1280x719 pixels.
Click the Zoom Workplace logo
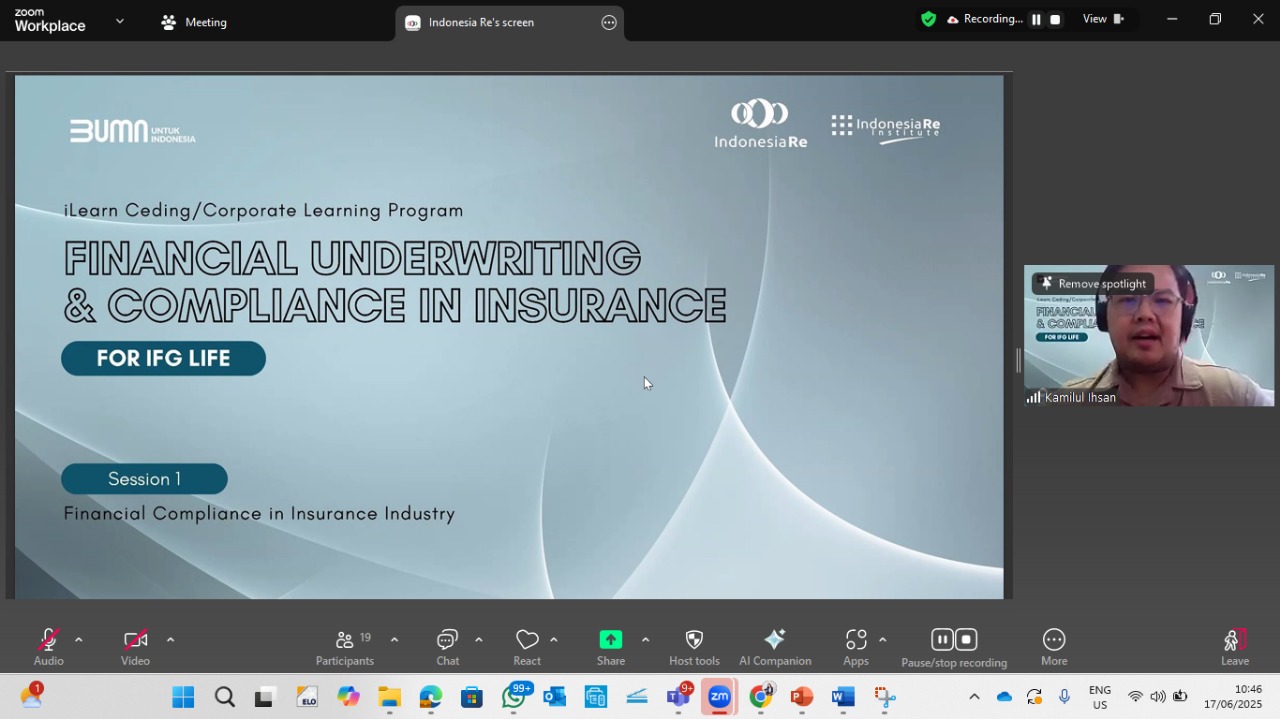[x=50, y=21]
